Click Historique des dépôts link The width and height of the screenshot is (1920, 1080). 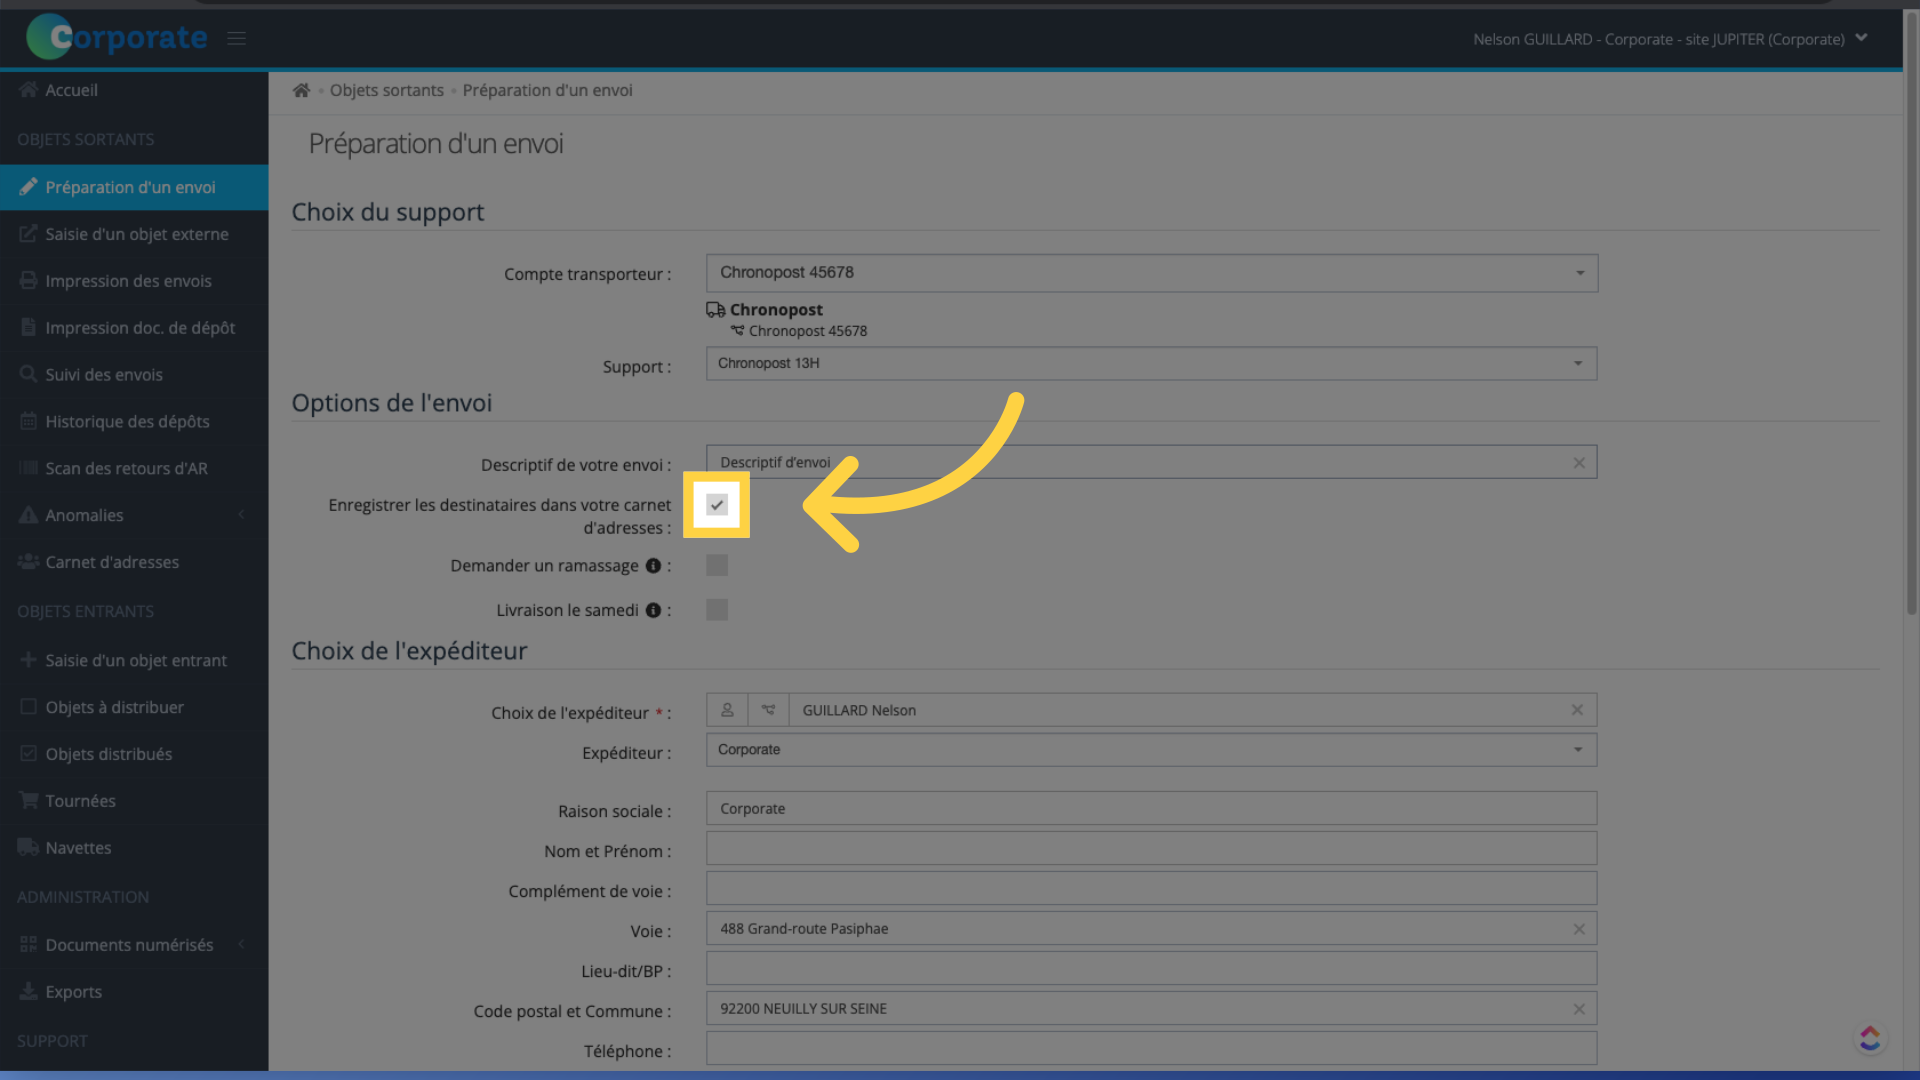[x=127, y=422]
